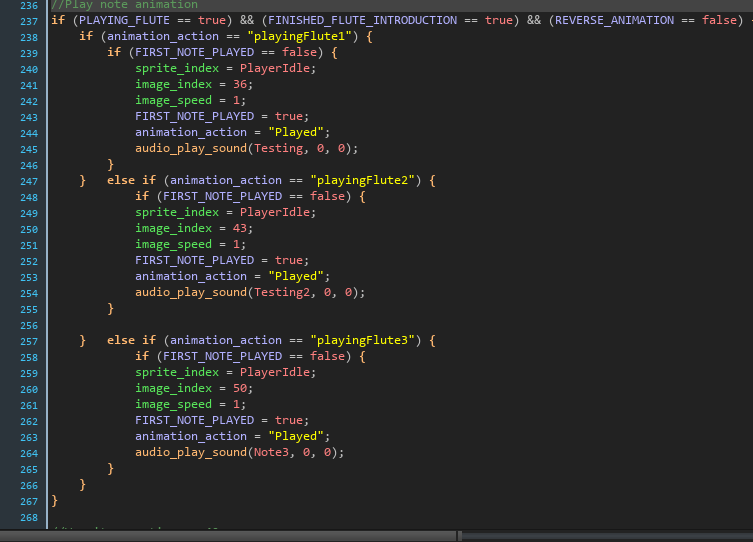The image size is (753, 542).
Task: Click FINISHED_FLUTE_INTRODUCTION on line 237
Action: 363,20
